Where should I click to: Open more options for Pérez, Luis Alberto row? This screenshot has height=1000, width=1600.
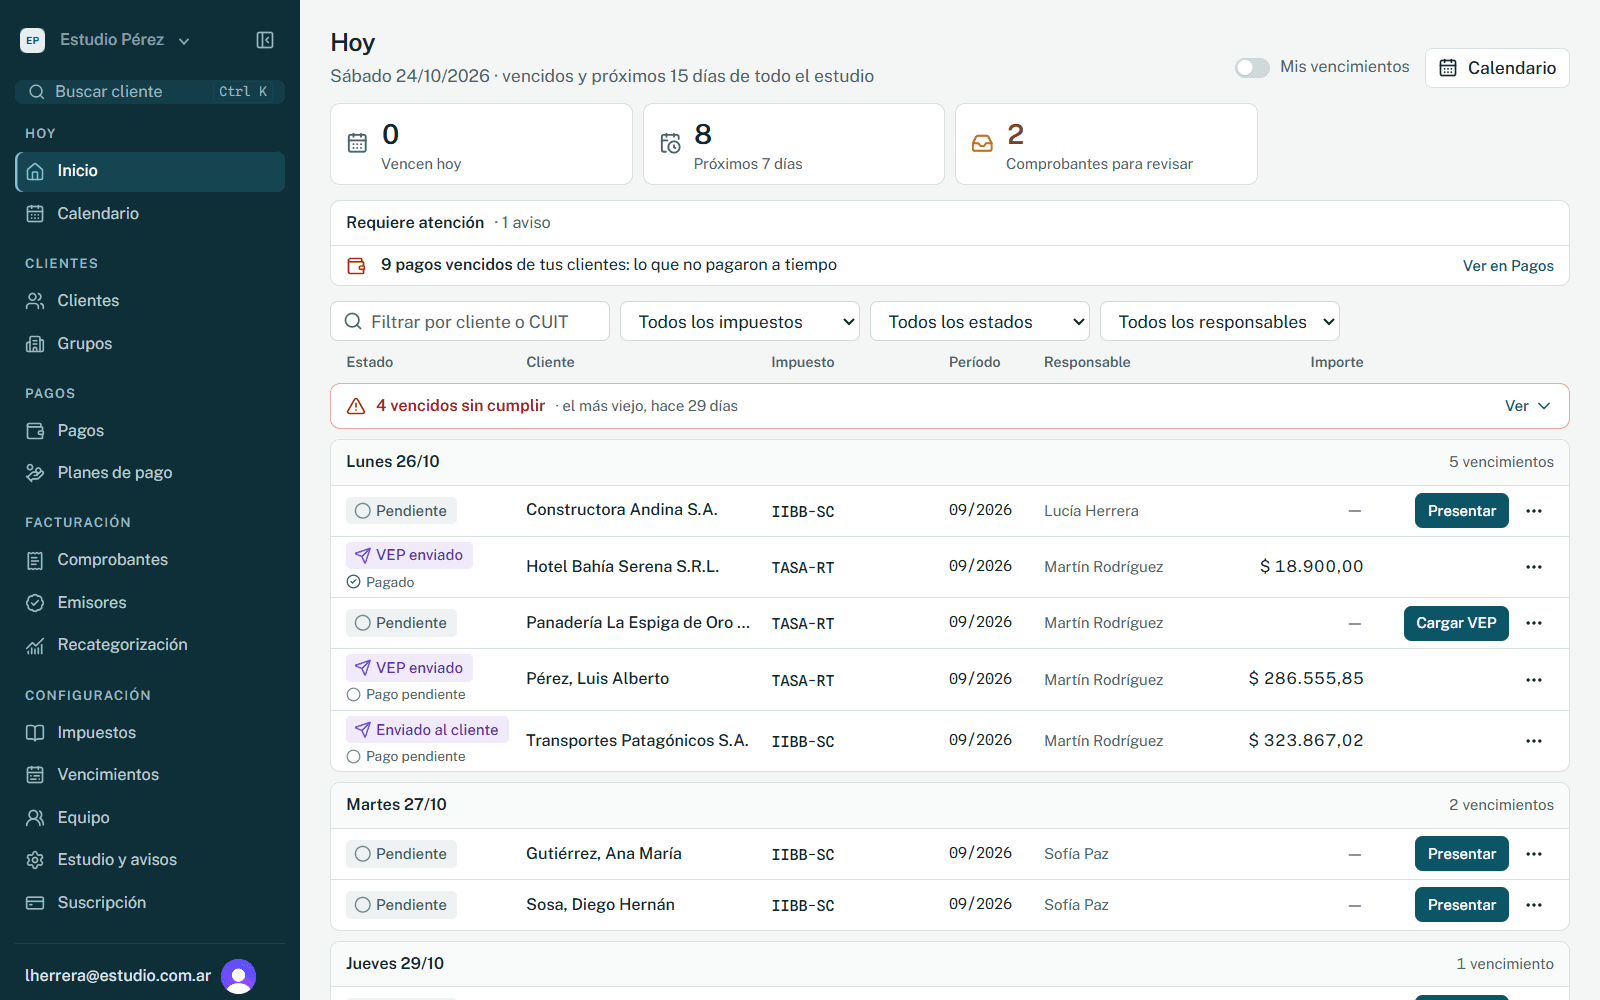[x=1534, y=680]
